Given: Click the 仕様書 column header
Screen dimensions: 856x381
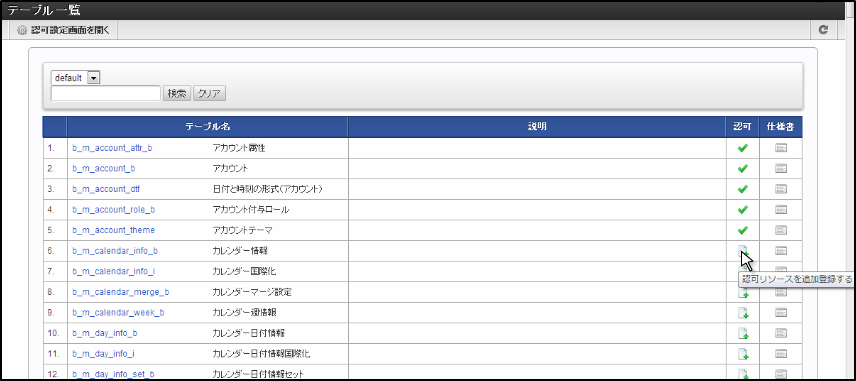Looking at the screenshot, I should click(781, 127).
